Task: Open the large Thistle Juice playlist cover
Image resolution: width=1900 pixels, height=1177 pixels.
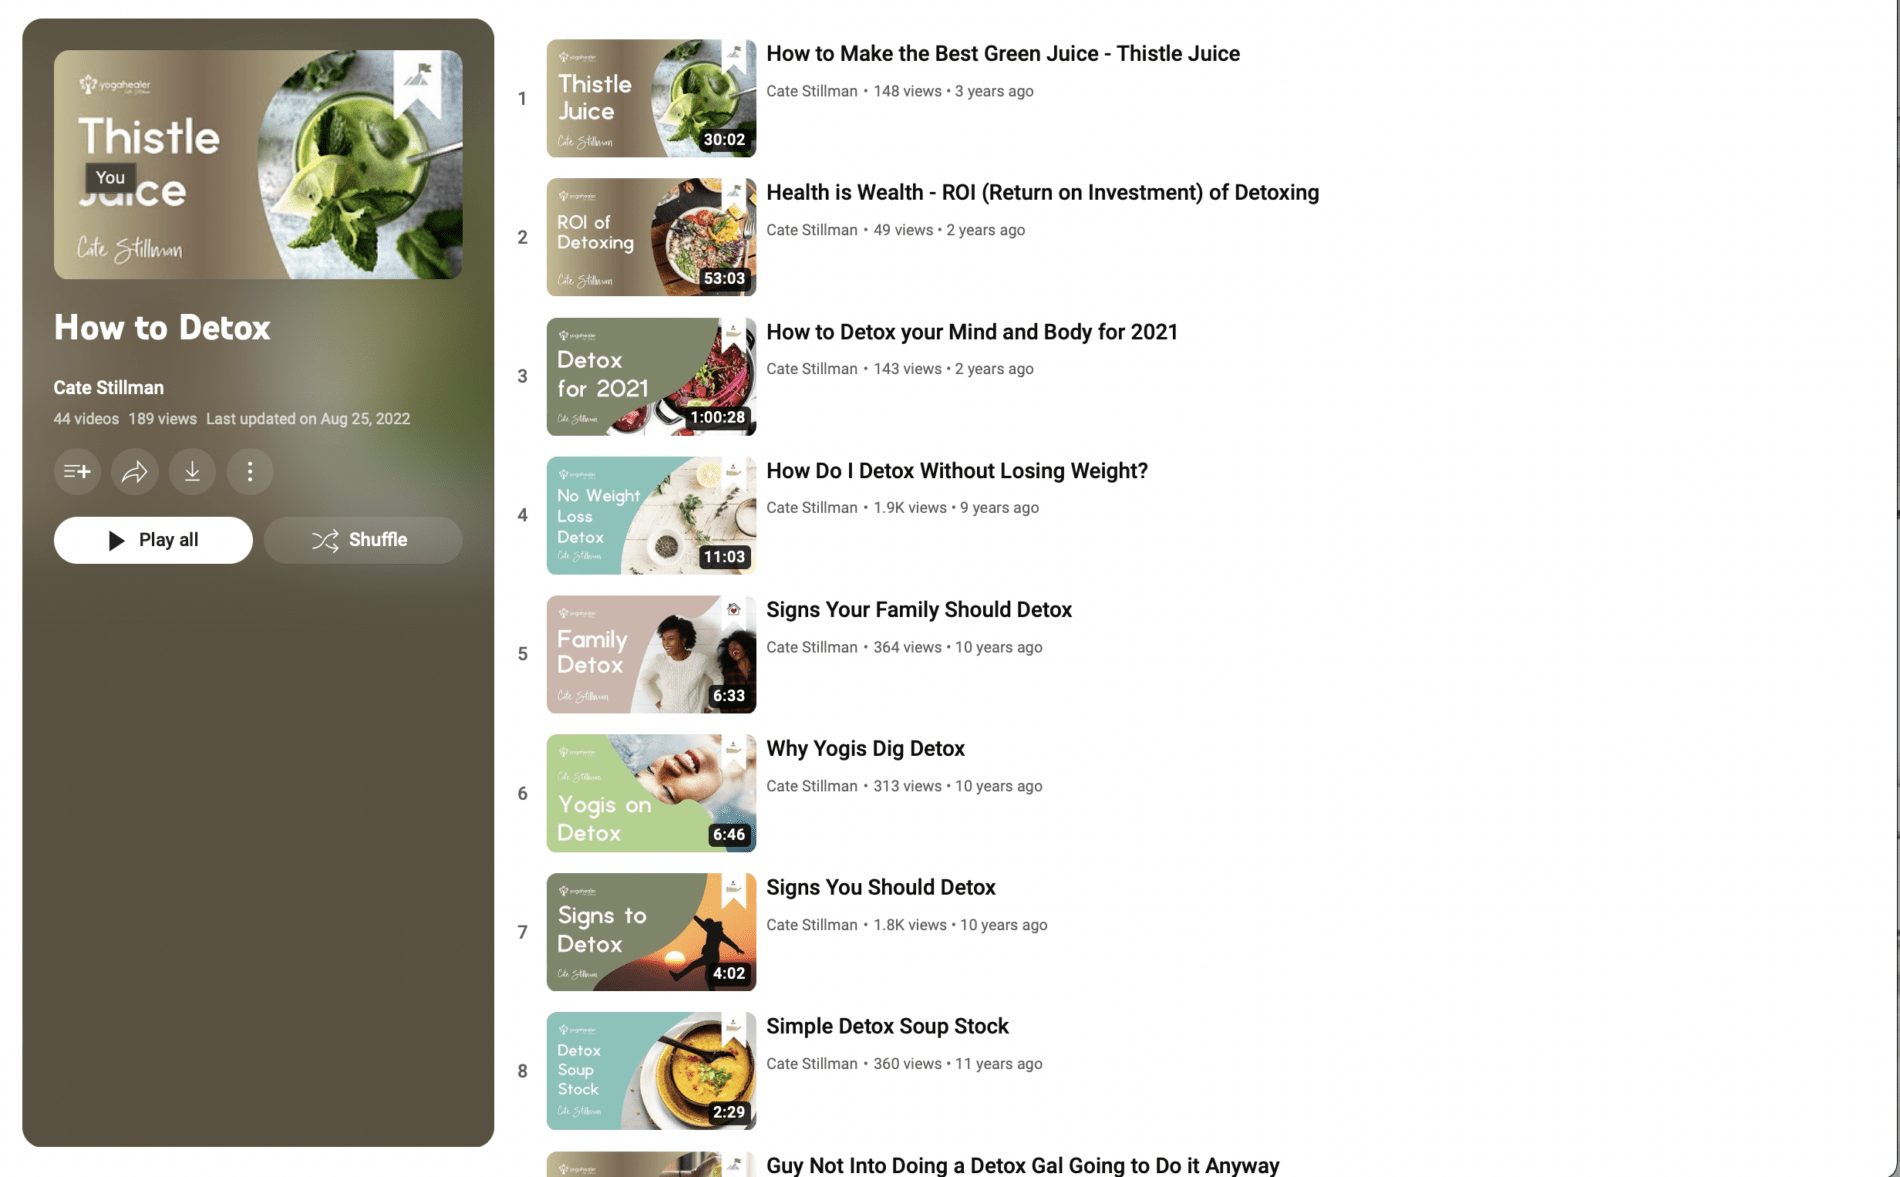Action: point(258,165)
